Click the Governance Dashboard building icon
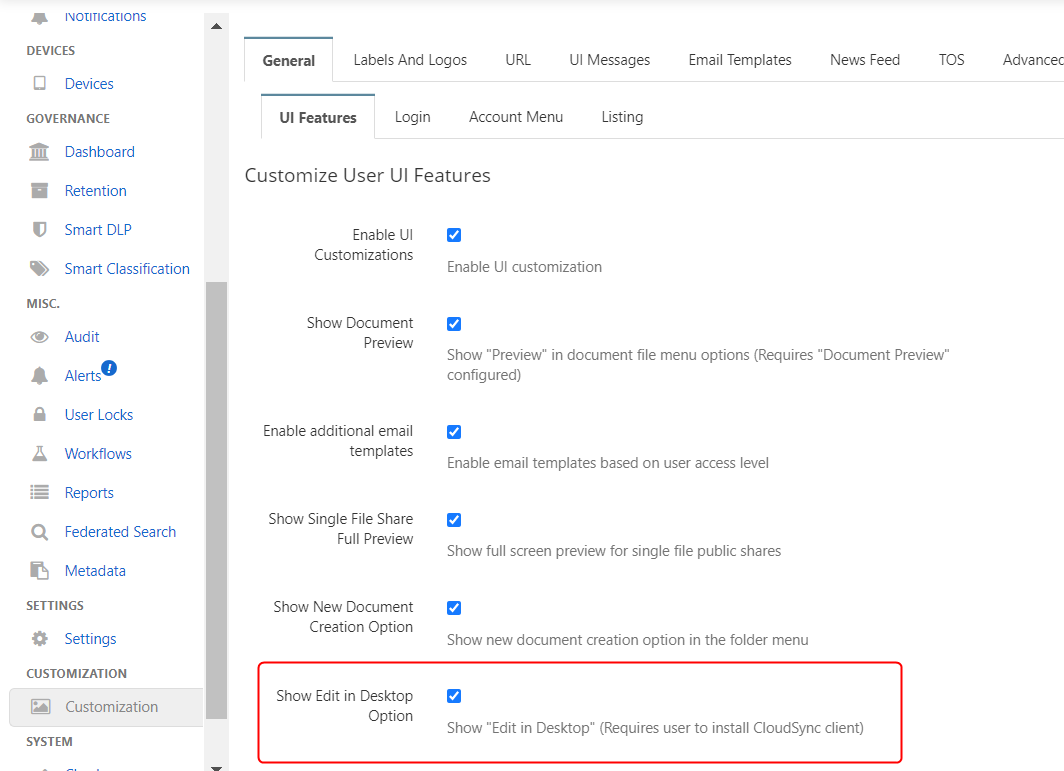The width and height of the screenshot is (1064, 771). coord(40,152)
